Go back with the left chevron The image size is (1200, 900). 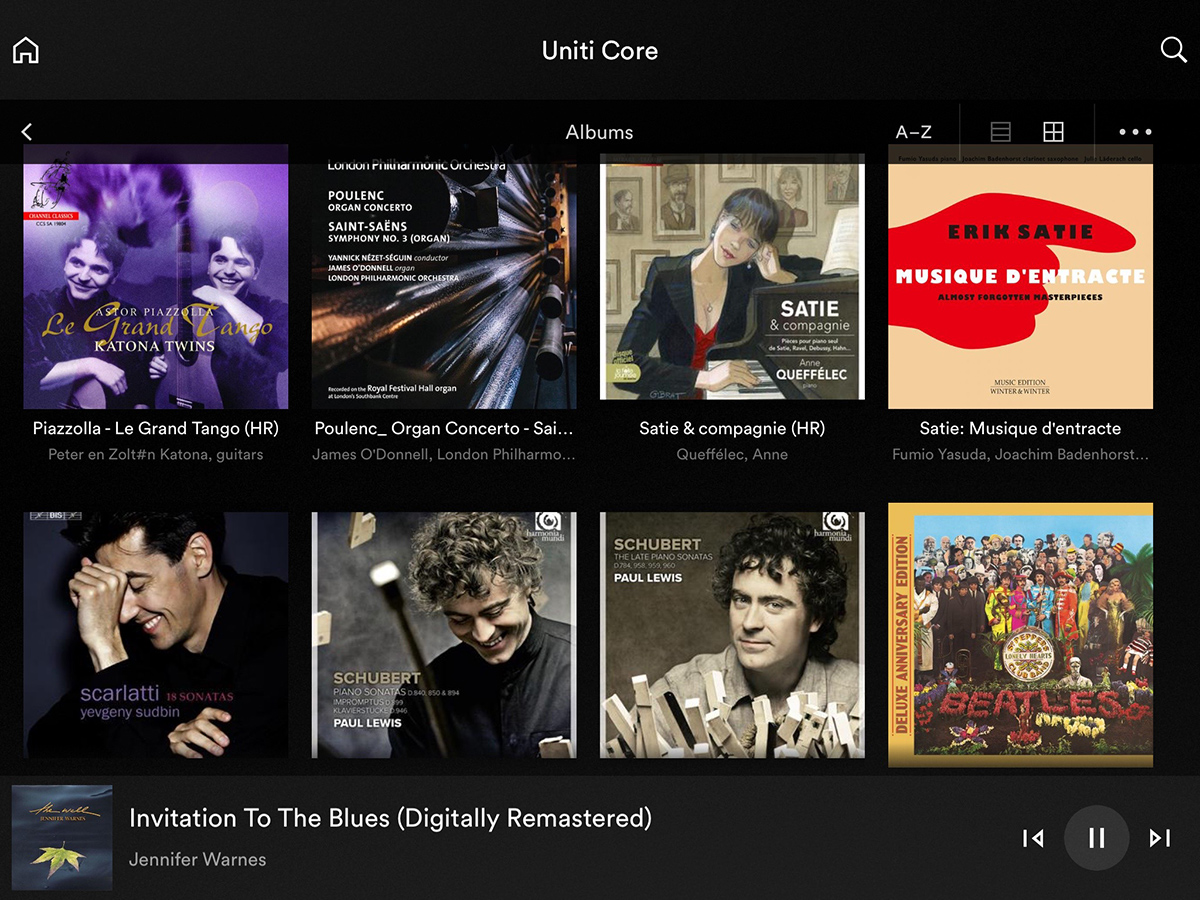pos(27,132)
